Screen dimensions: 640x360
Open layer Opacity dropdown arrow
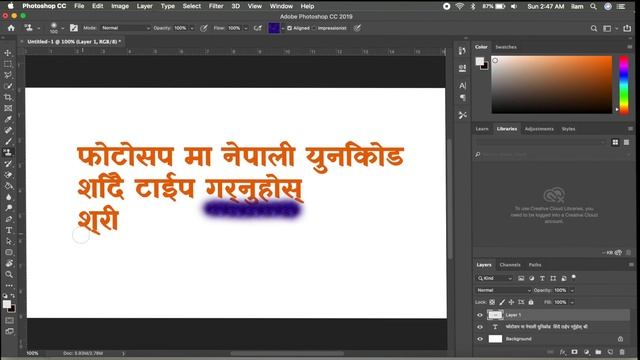[572, 290]
